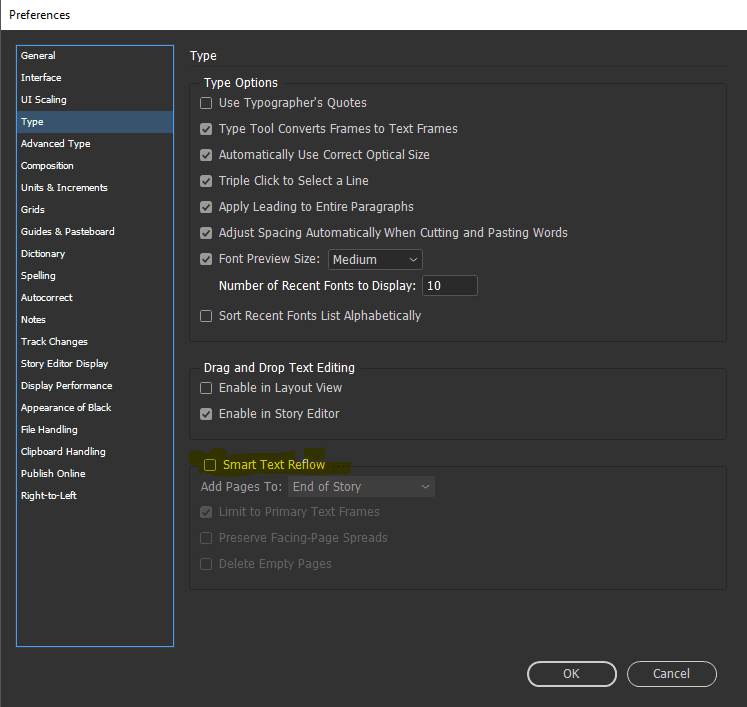Switch to Advanced Type preferences
The image size is (747, 707).
(x=95, y=144)
